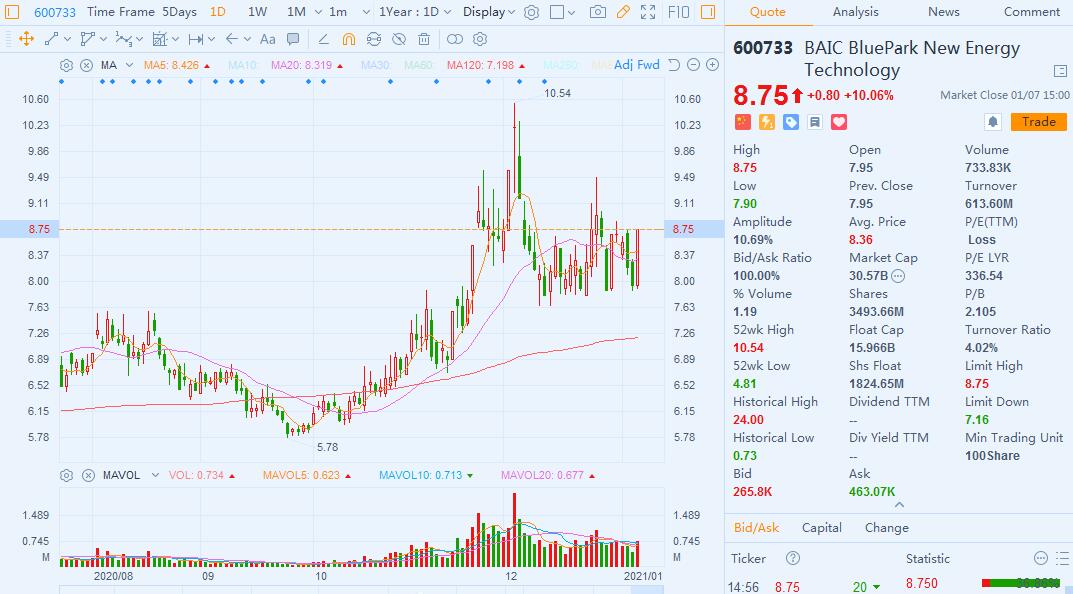This screenshot has width=1073, height=594.
Task: Click the magnet snap drawing tool
Action: pos(348,39)
